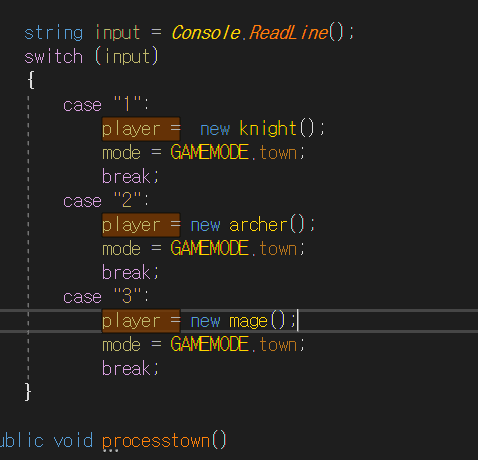Click the break statement under case "3"
The width and height of the screenshot is (478, 460).
pyautogui.click(x=130, y=368)
